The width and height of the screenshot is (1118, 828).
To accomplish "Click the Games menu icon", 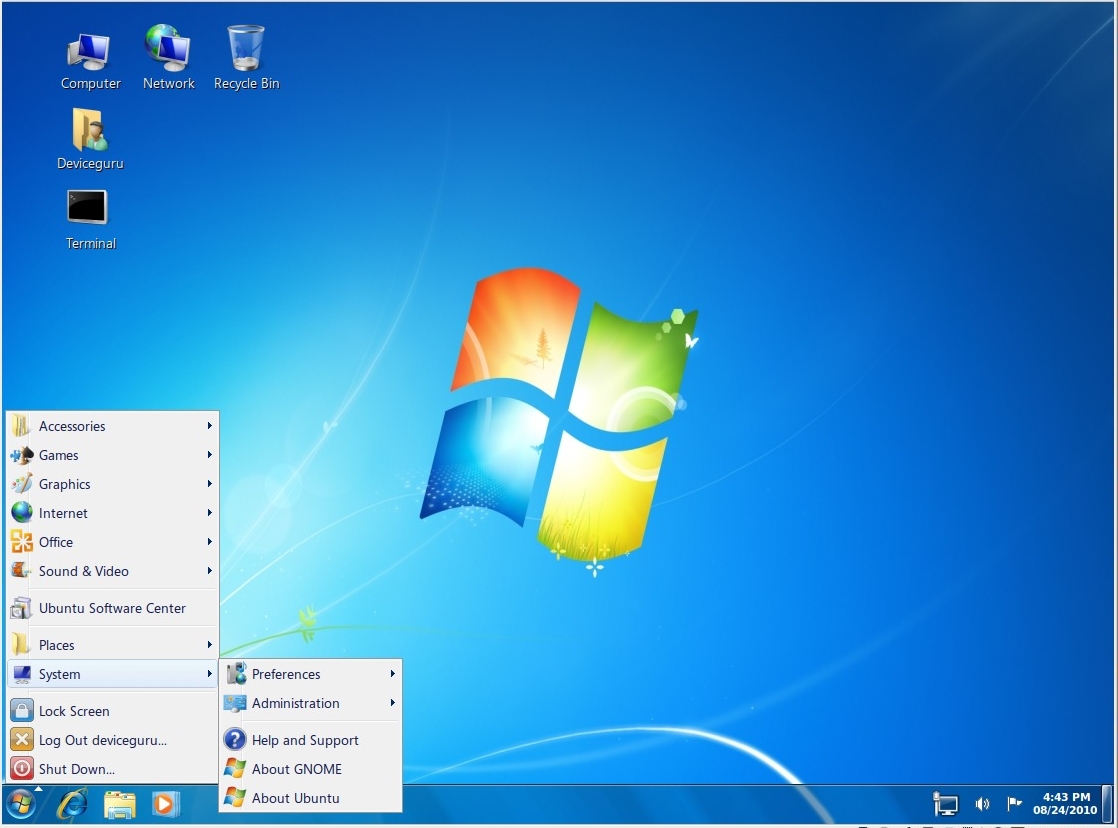I will tap(21, 455).
